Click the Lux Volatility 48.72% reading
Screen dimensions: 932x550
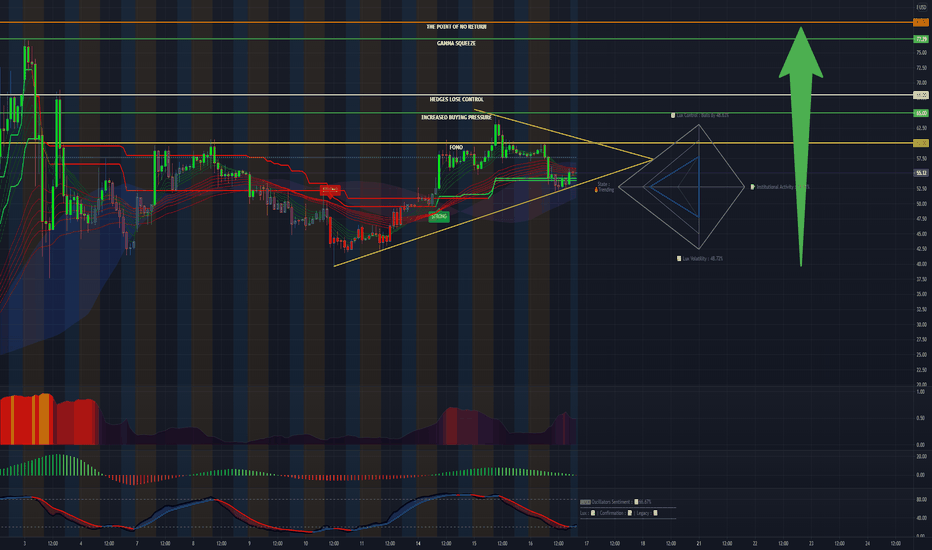click(x=703, y=259)
